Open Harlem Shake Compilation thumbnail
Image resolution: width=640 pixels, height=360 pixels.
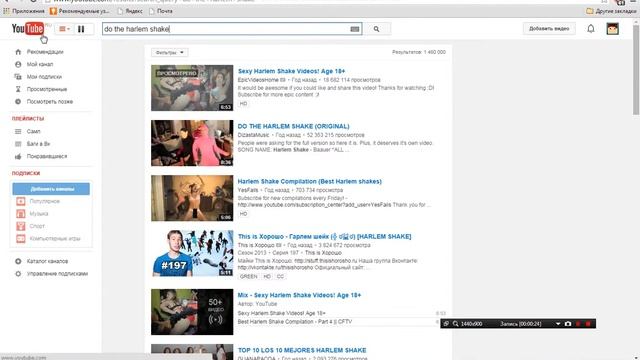192,198
